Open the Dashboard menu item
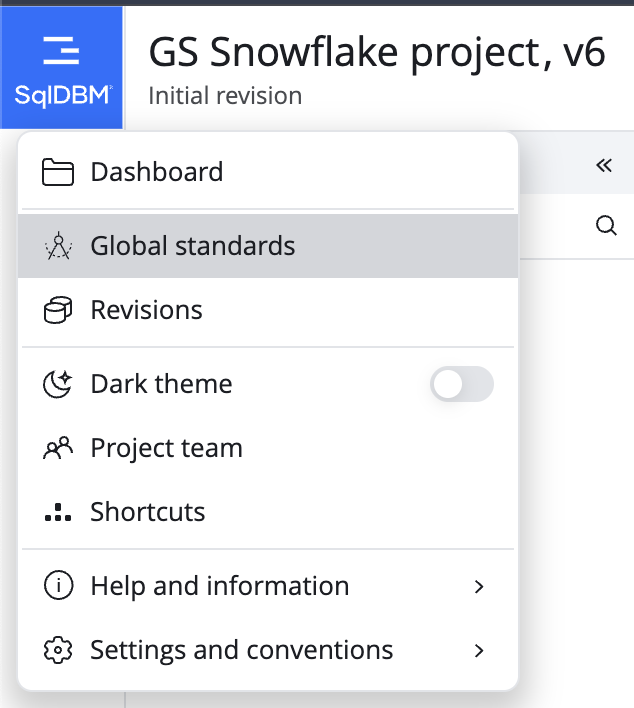This screenshot has width=634, height=708. 268,172
